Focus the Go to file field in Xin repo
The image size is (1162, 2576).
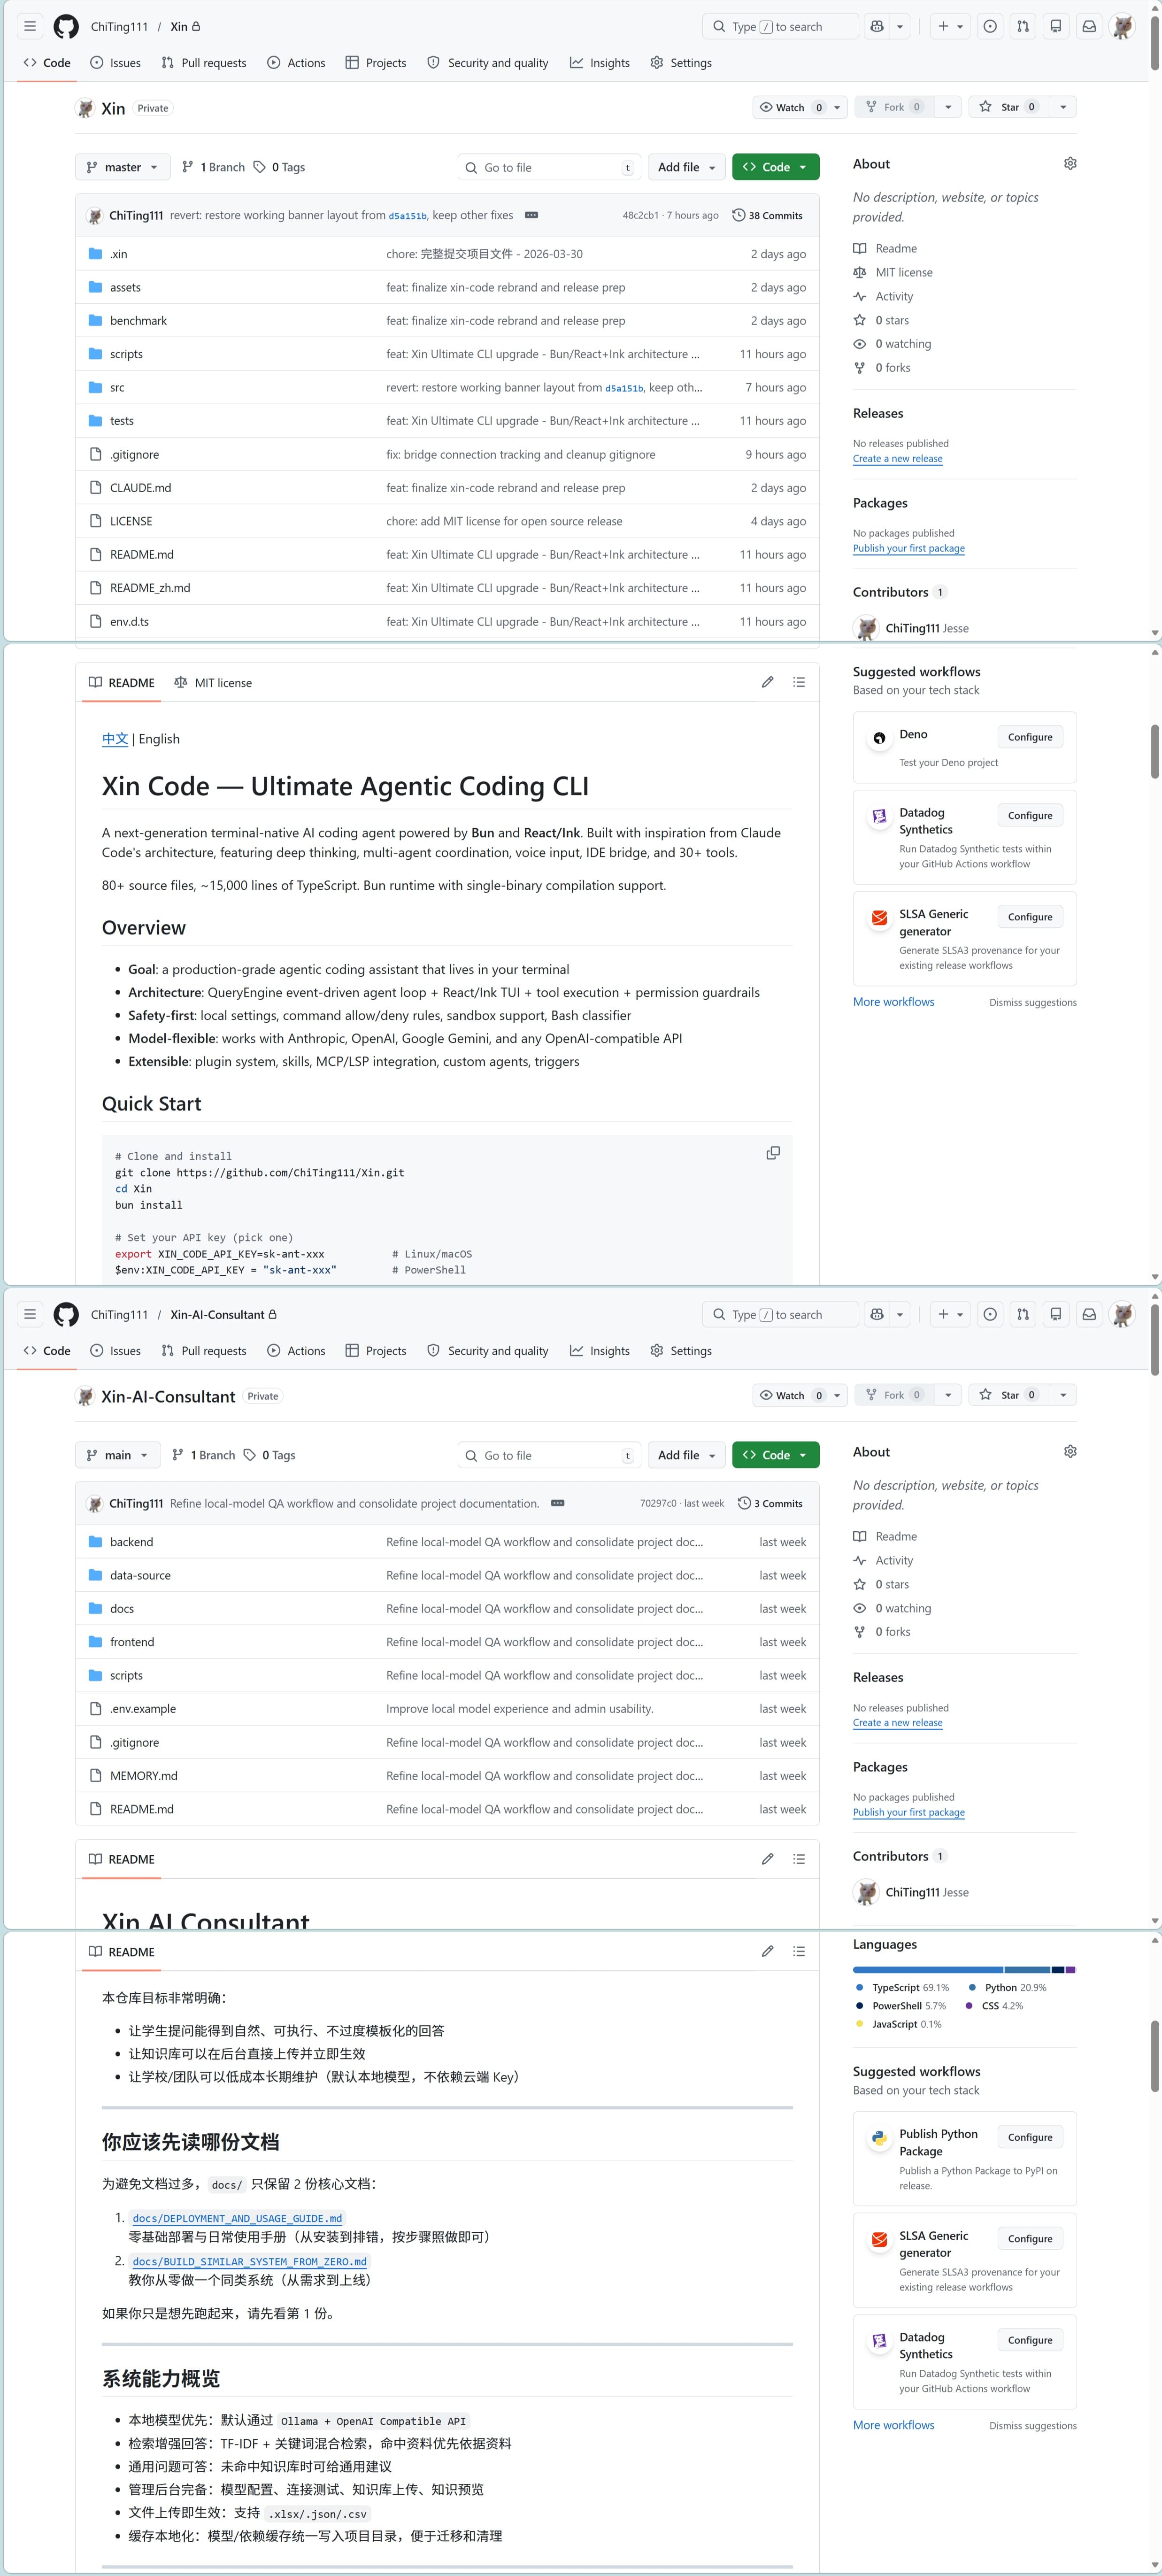tap(549, 167)
